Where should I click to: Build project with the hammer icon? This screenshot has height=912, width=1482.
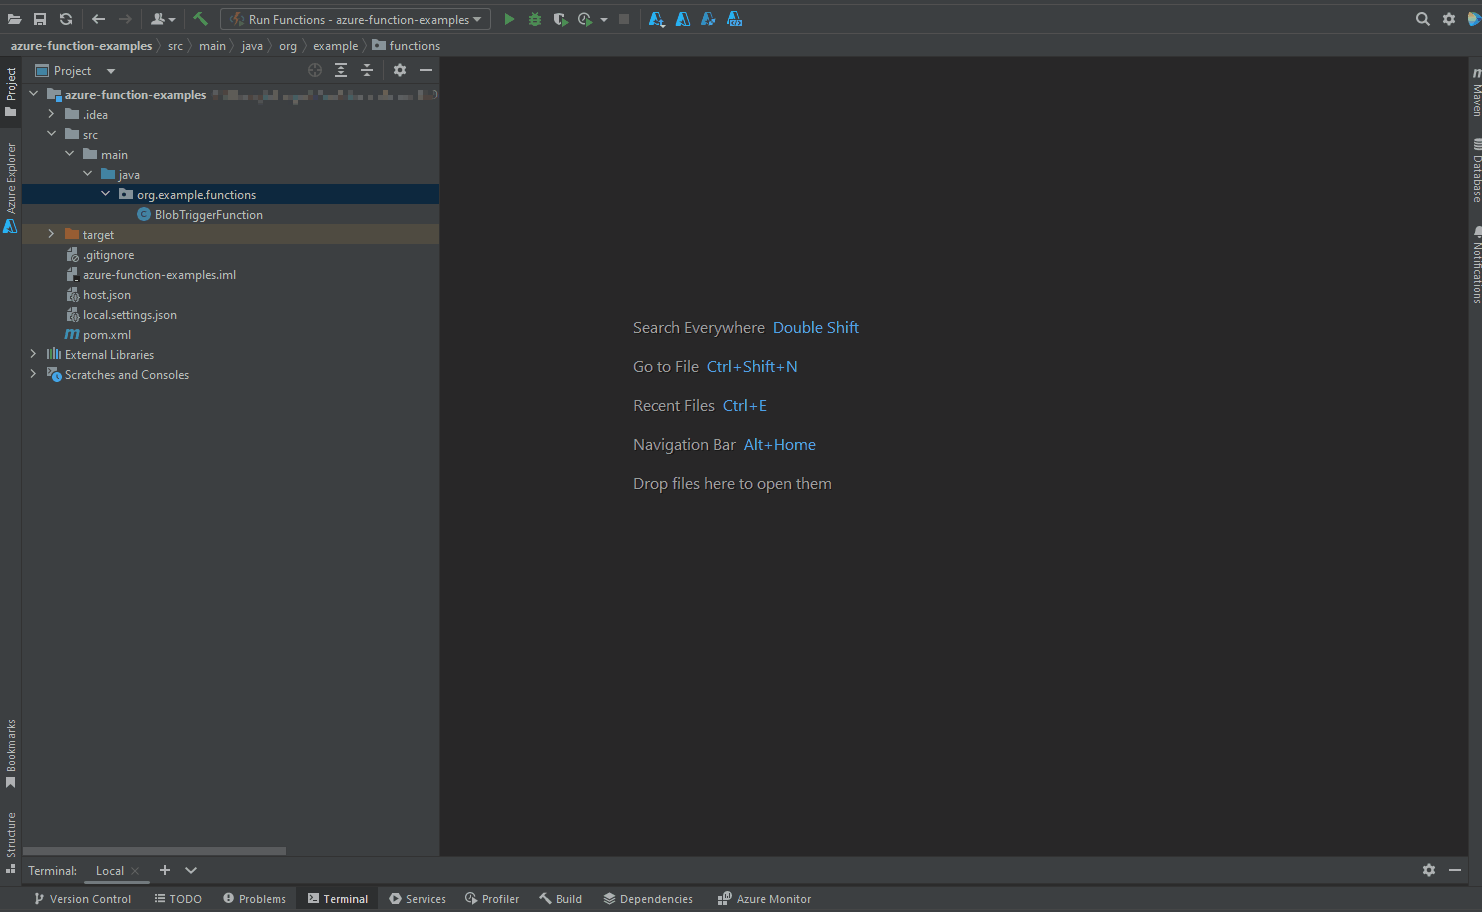(x=200, y=19)
